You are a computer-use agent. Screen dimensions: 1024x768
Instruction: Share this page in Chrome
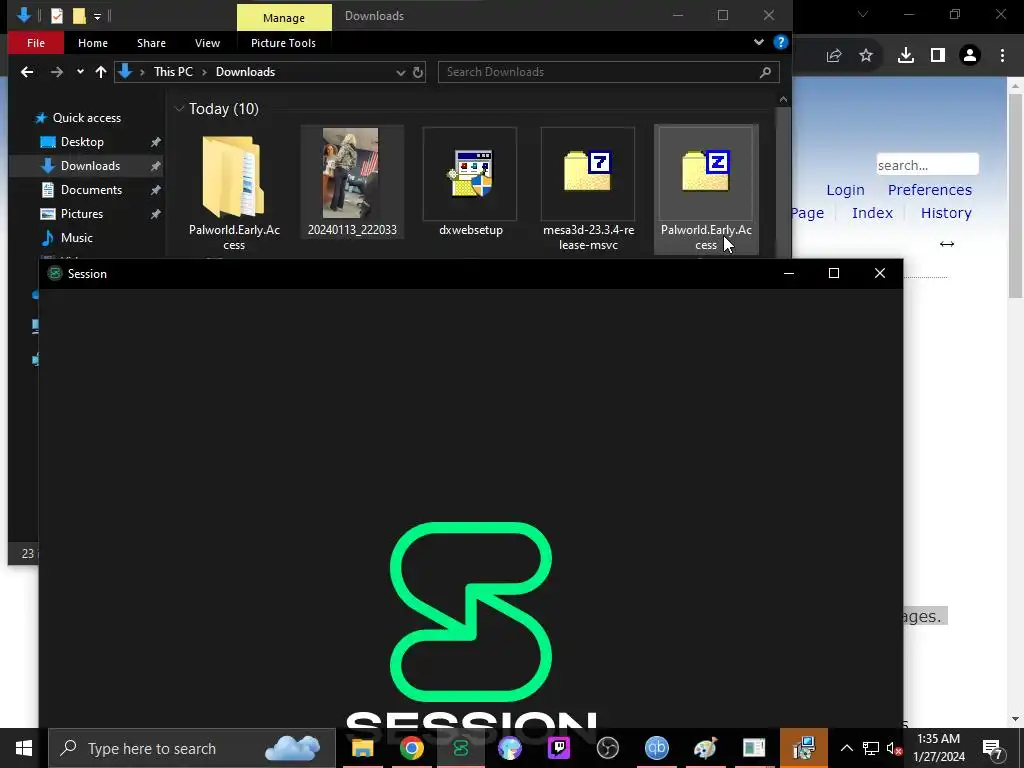coord(833,56)
